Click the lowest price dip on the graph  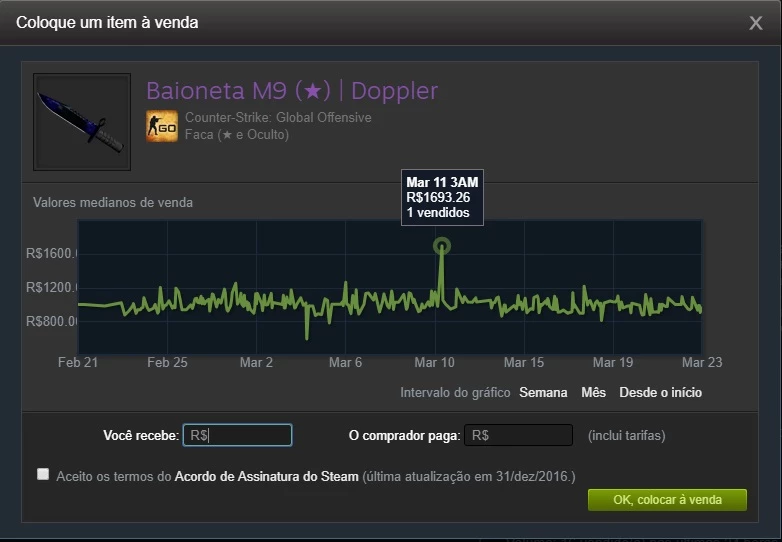[x=307, y=337]
